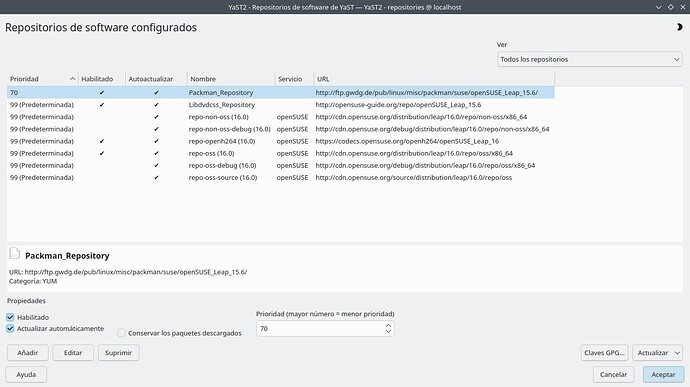This screenshot has height=387, width=690.
Task: Sort by the Servicio column header
Action: [x=294, y=79]
